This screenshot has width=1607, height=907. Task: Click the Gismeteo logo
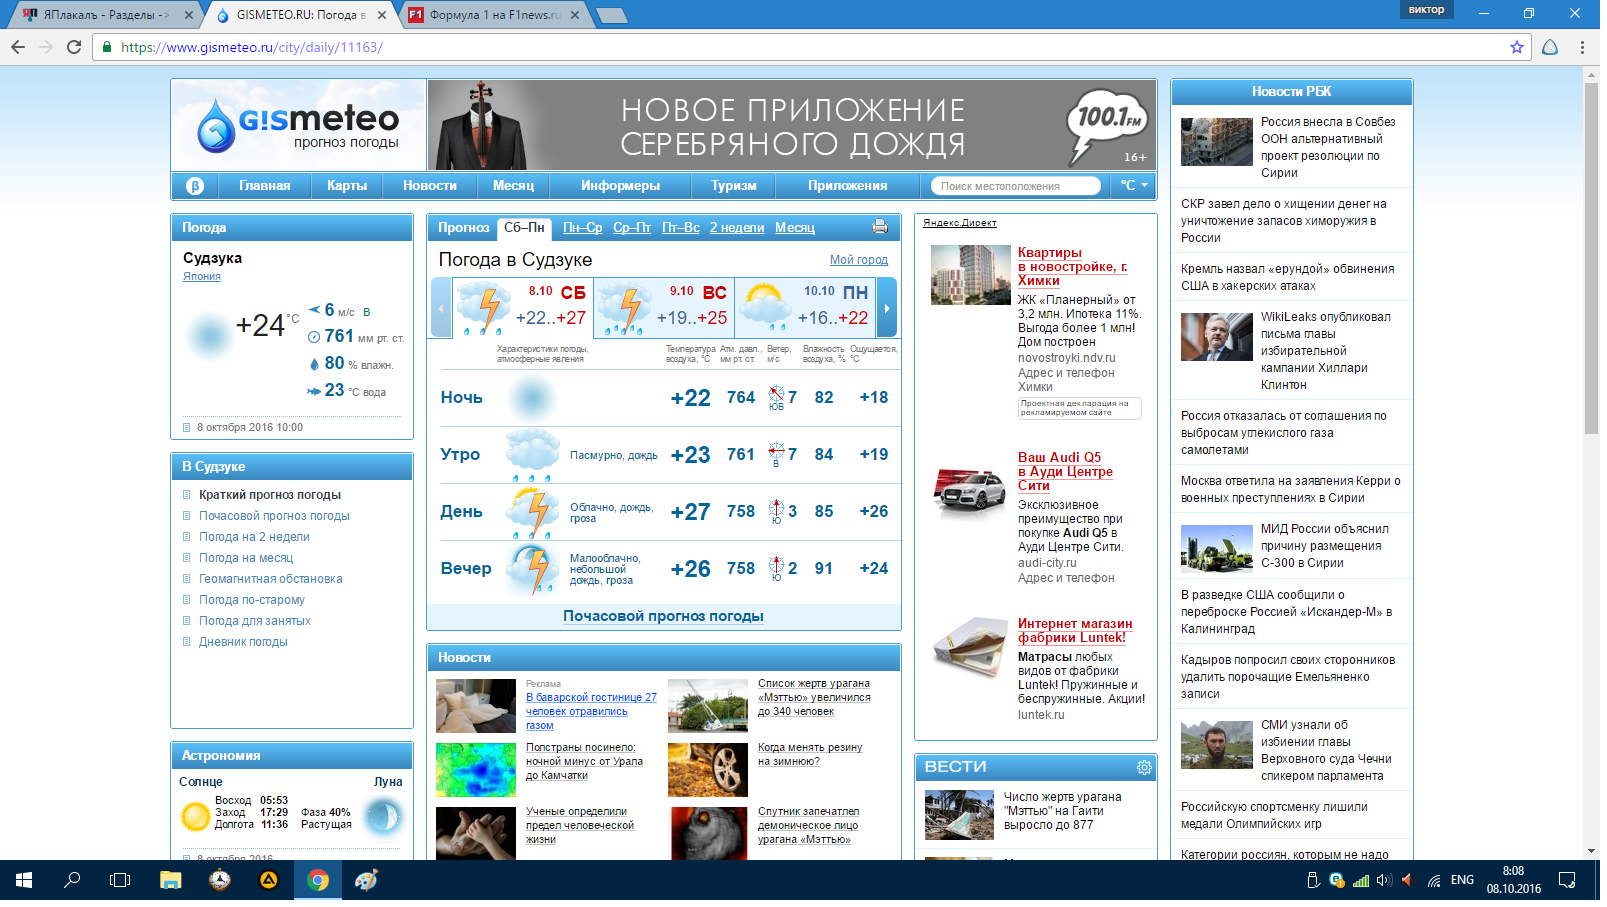click(x=299, y=125)
